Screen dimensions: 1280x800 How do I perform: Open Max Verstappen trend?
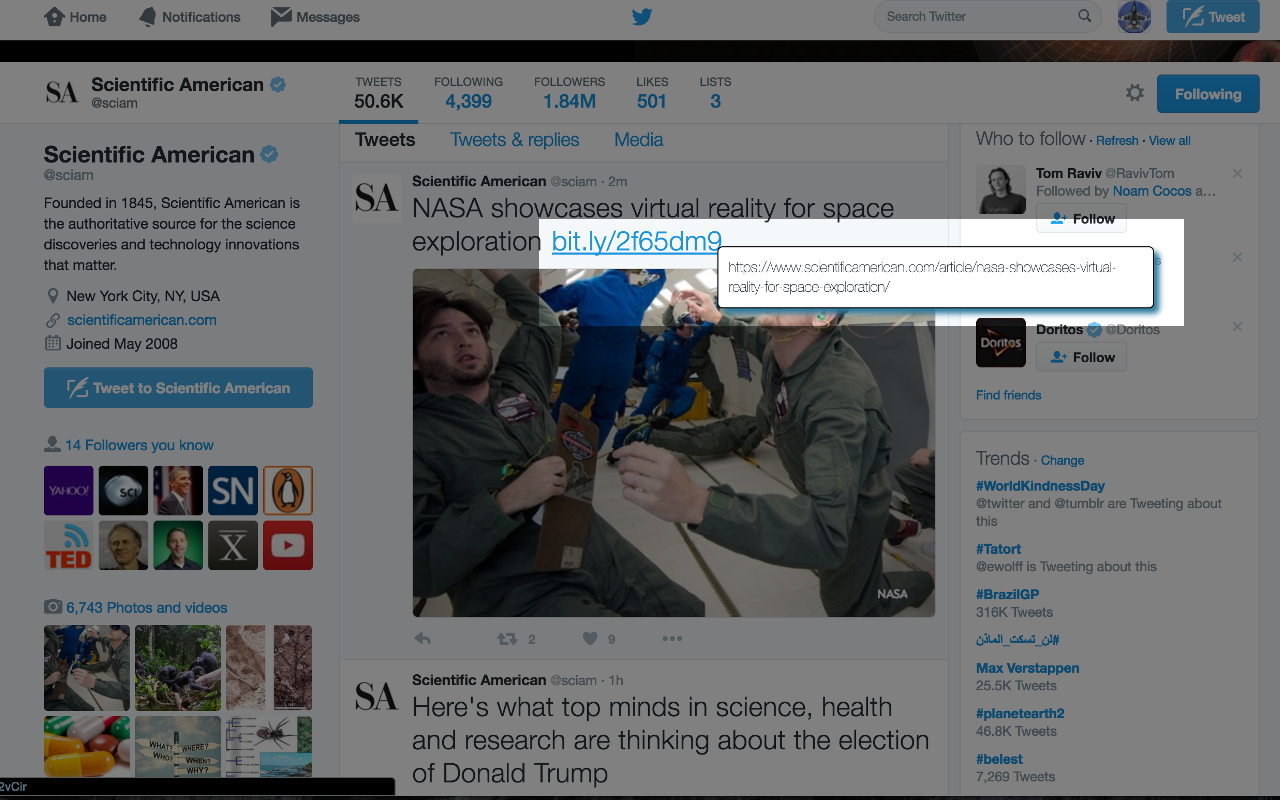click(x=1027, y=668)
